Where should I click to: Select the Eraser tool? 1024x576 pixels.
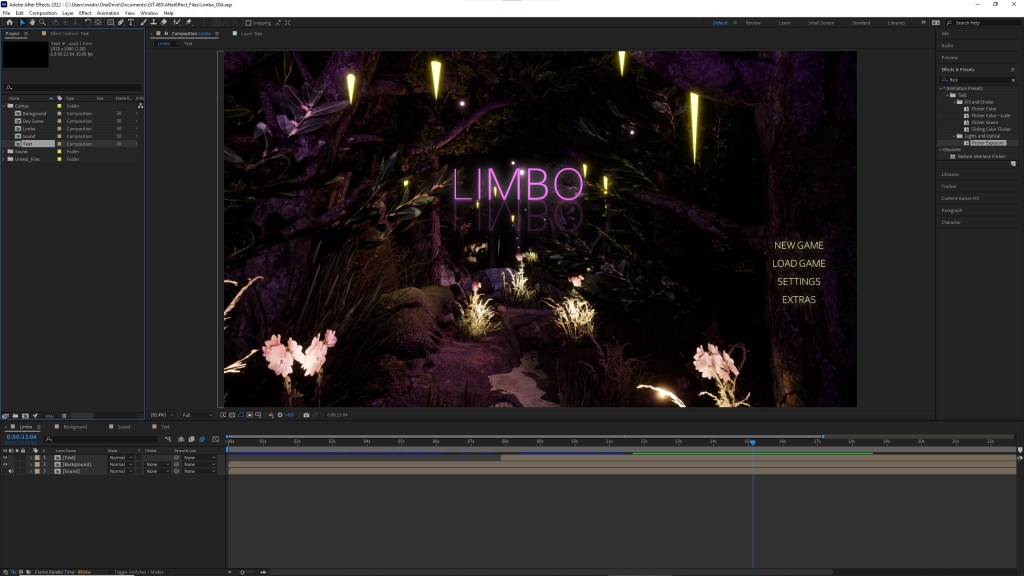click(x=165, y=22)
